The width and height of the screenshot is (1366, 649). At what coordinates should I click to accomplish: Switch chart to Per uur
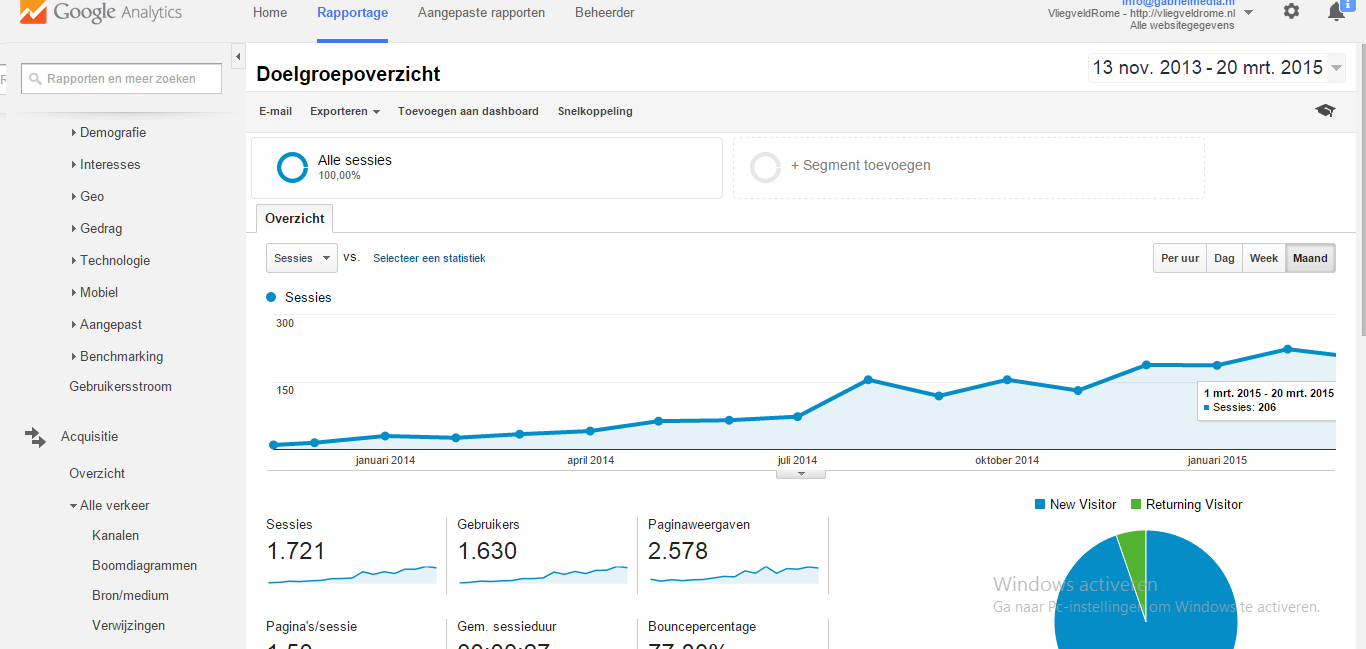pos(1180,258)
